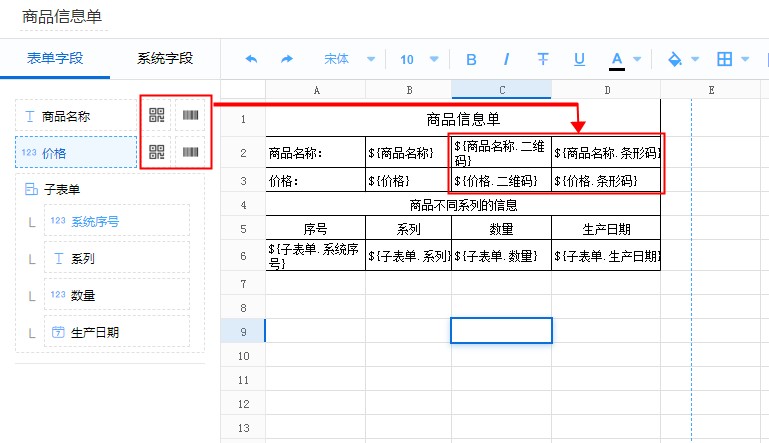The image size is (769, 443).
Task: Insert barcode for 商品名称 field
Action: 191,116
